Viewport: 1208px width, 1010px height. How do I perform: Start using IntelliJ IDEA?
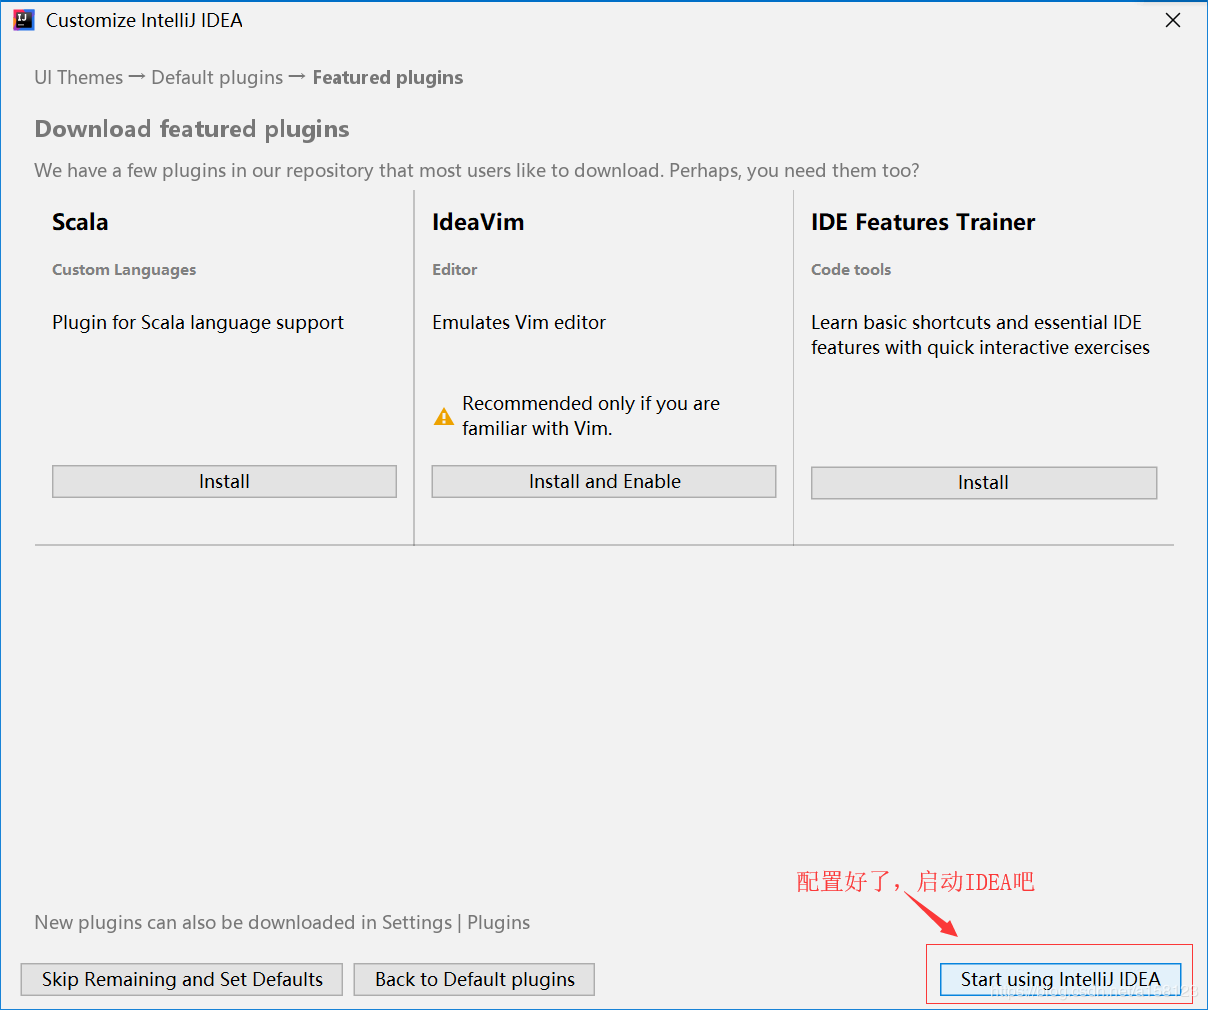click(x=1061, y=979)
